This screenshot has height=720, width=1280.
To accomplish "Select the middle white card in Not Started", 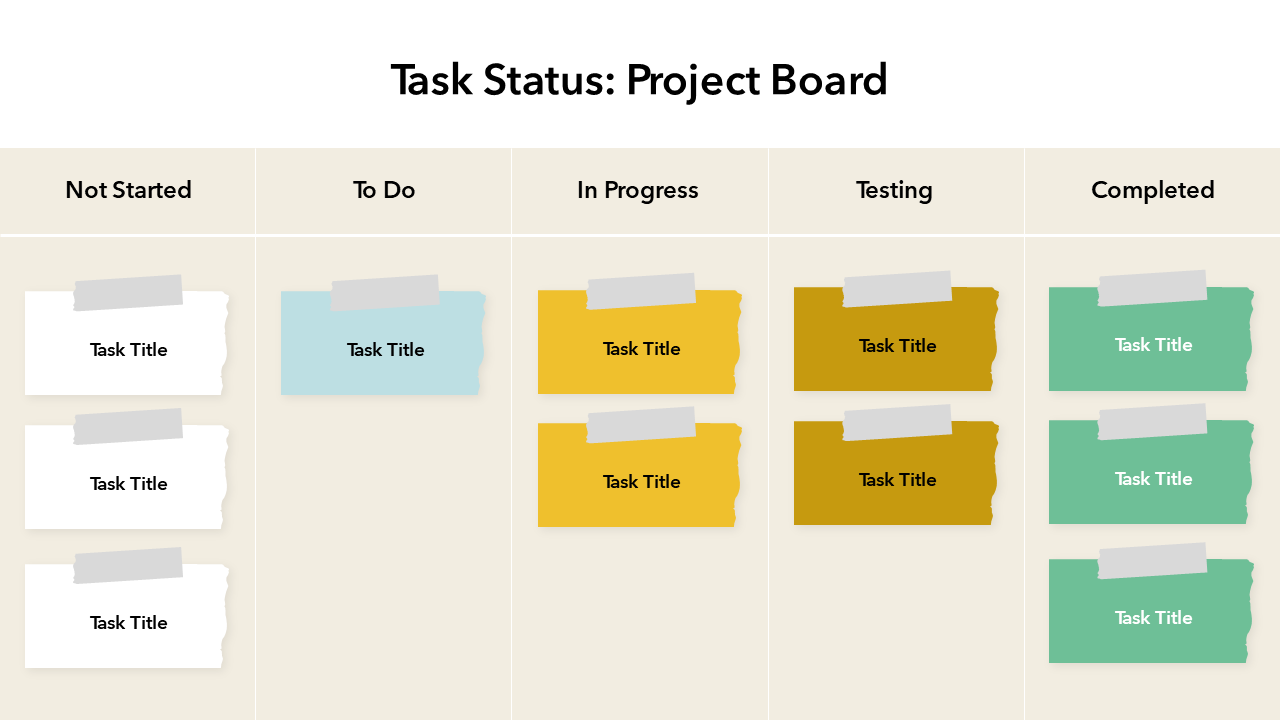I will coord(128,484).
